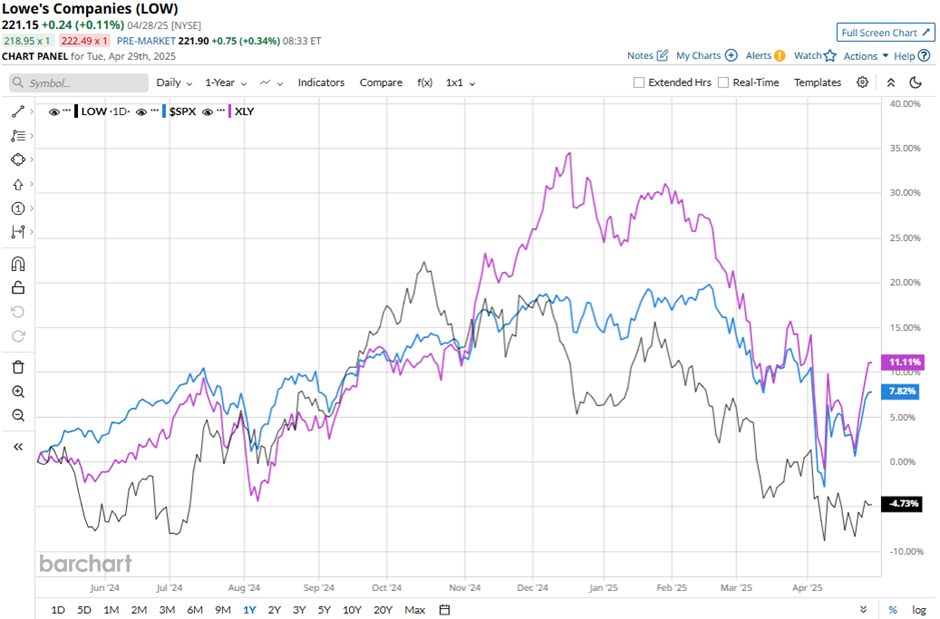Open the Daily interval dropdown

click(174, 83)
